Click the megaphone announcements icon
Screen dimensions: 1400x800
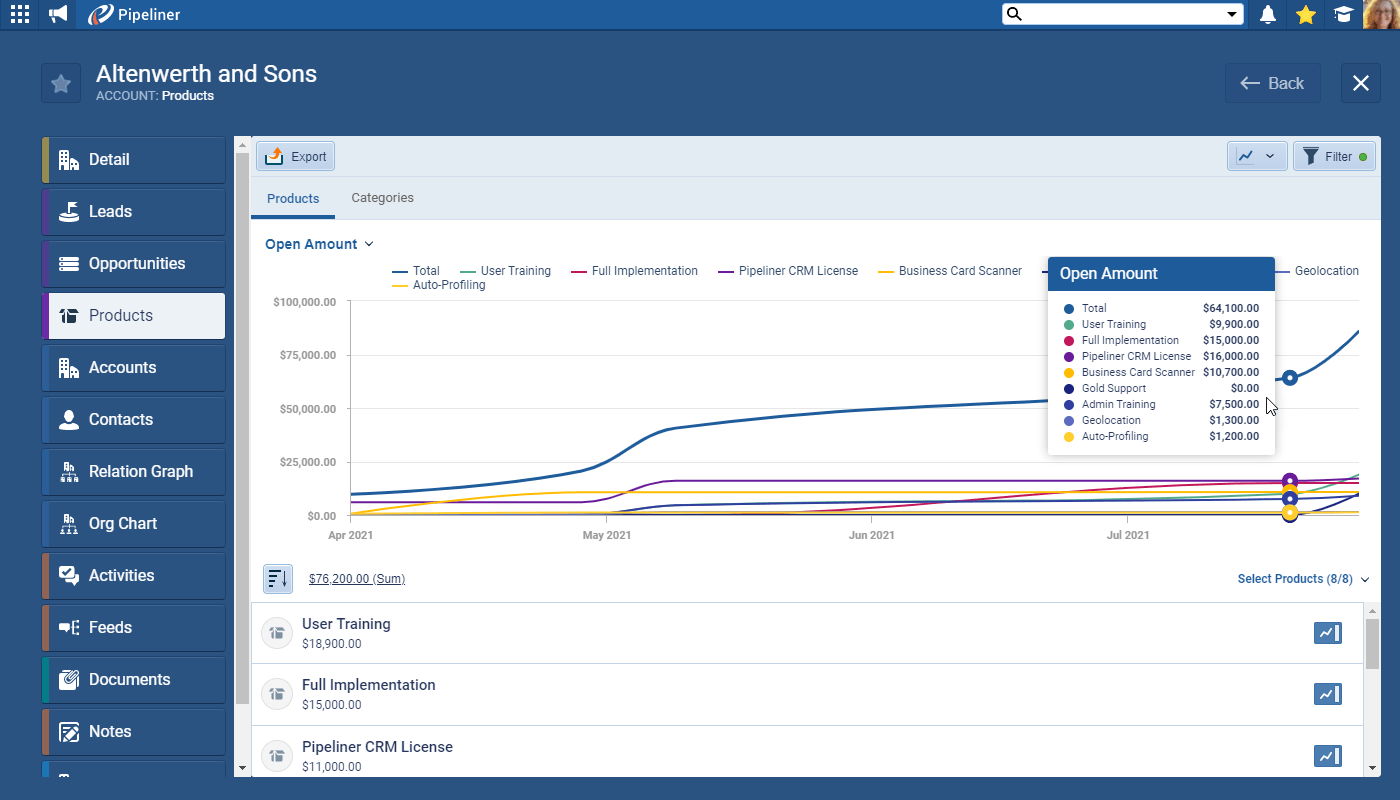click(58, 14)
